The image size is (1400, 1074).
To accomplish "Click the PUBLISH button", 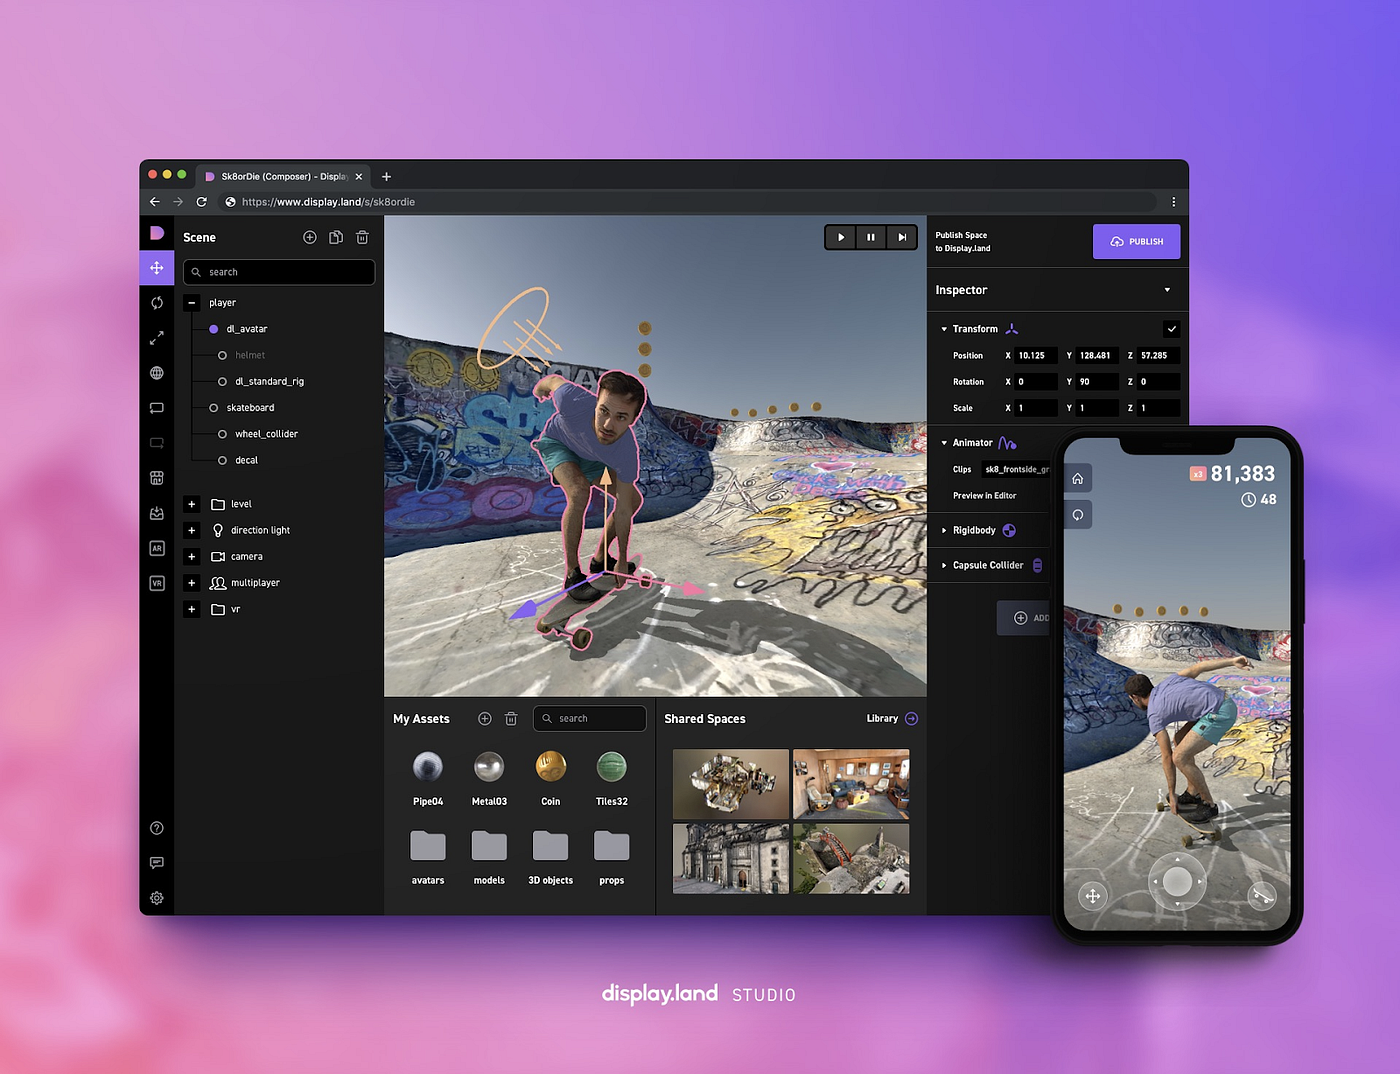I will pos(1136,242).
